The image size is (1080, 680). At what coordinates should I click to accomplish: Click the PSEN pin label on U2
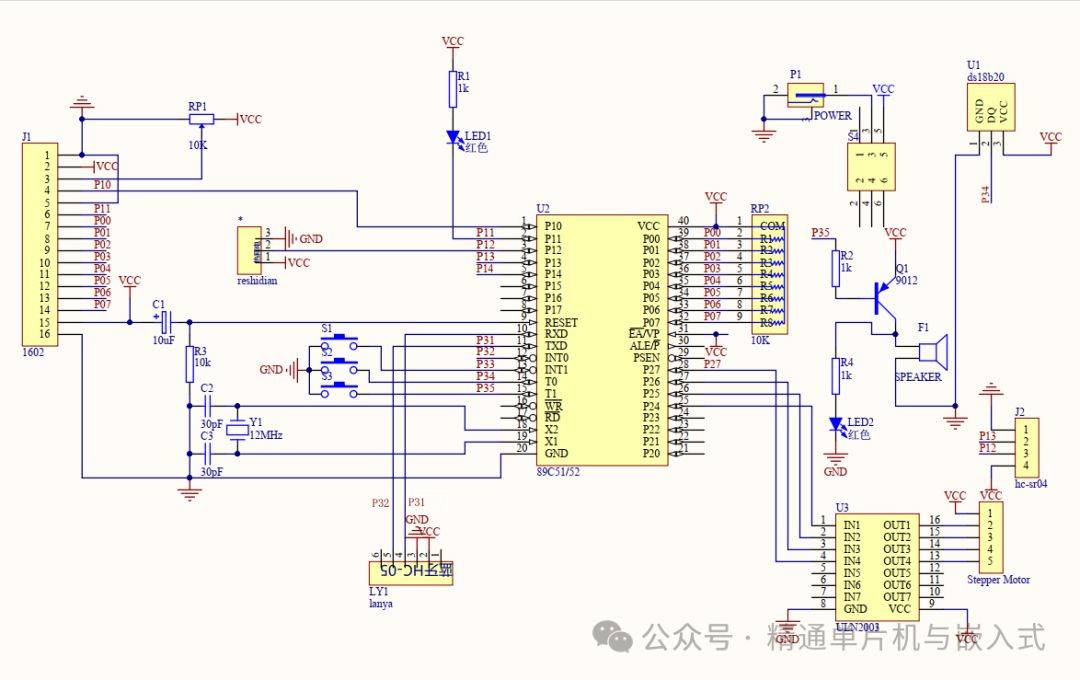pos(647,358)
